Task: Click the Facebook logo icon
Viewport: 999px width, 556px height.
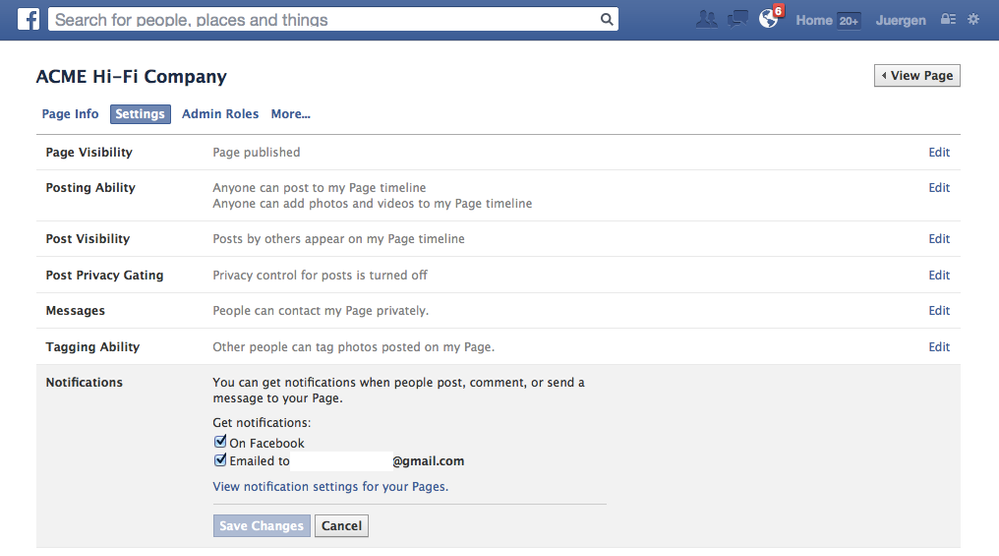Action: point(28,20)
